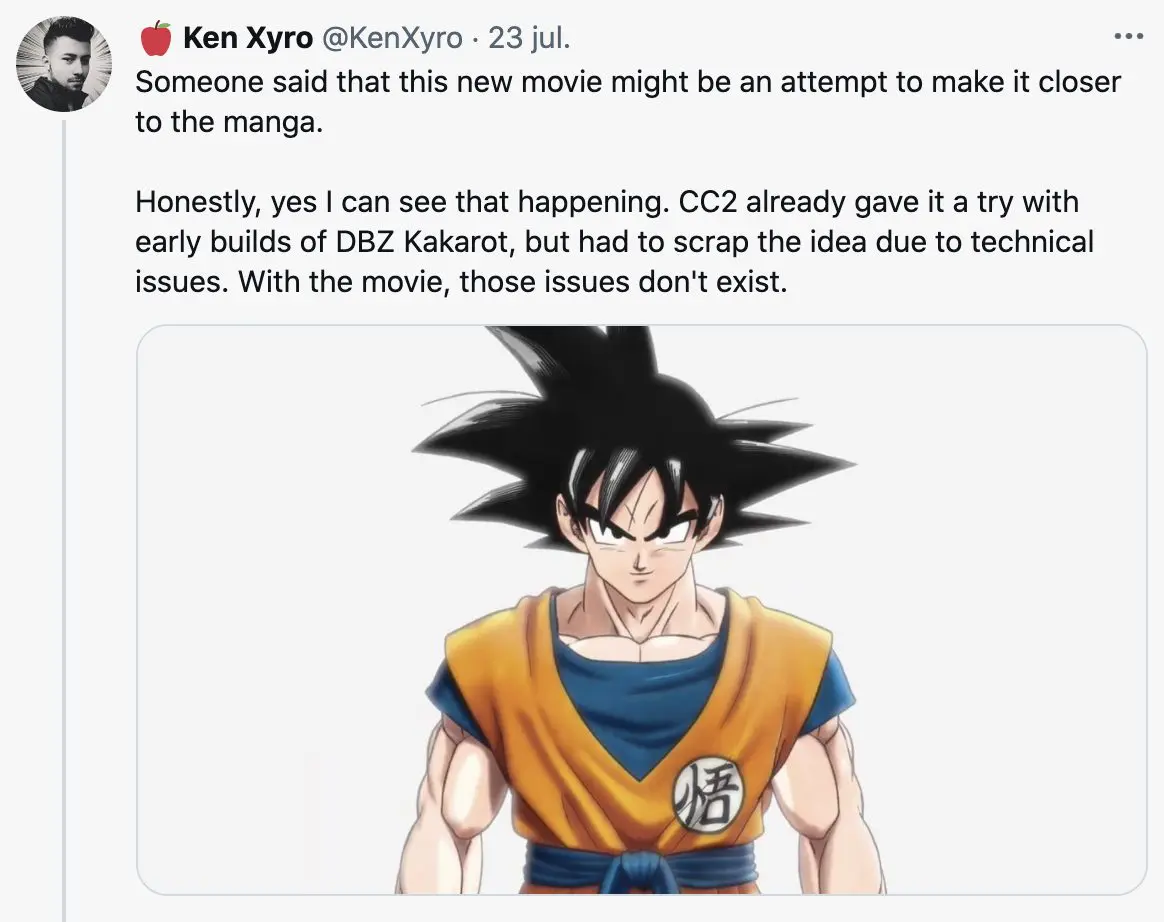Click Goku's face in the attached image
The width and height of the screenshot is (1164, 922).
(x=637, y=540)
